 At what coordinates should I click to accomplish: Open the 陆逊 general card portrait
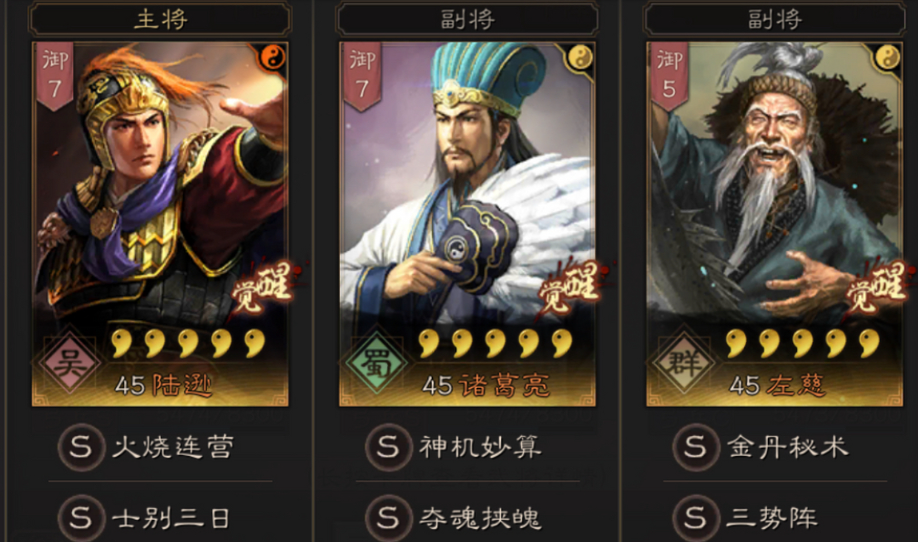tap(160, 224)
